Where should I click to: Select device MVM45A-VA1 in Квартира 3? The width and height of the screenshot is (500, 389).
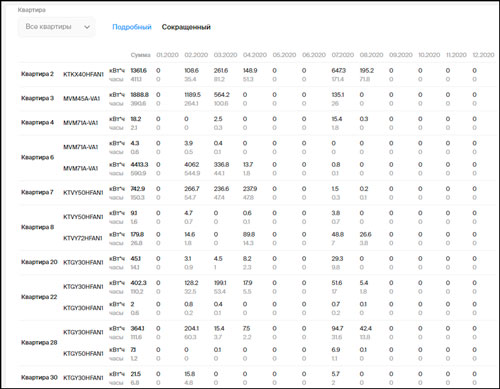pos(81,98)
